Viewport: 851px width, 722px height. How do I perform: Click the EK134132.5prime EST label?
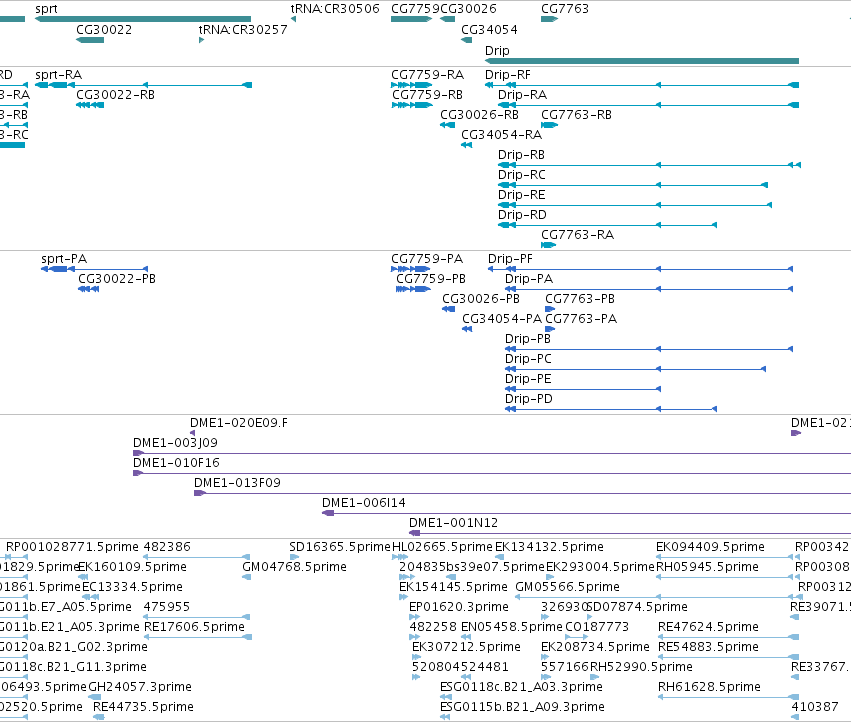(549, 546)
